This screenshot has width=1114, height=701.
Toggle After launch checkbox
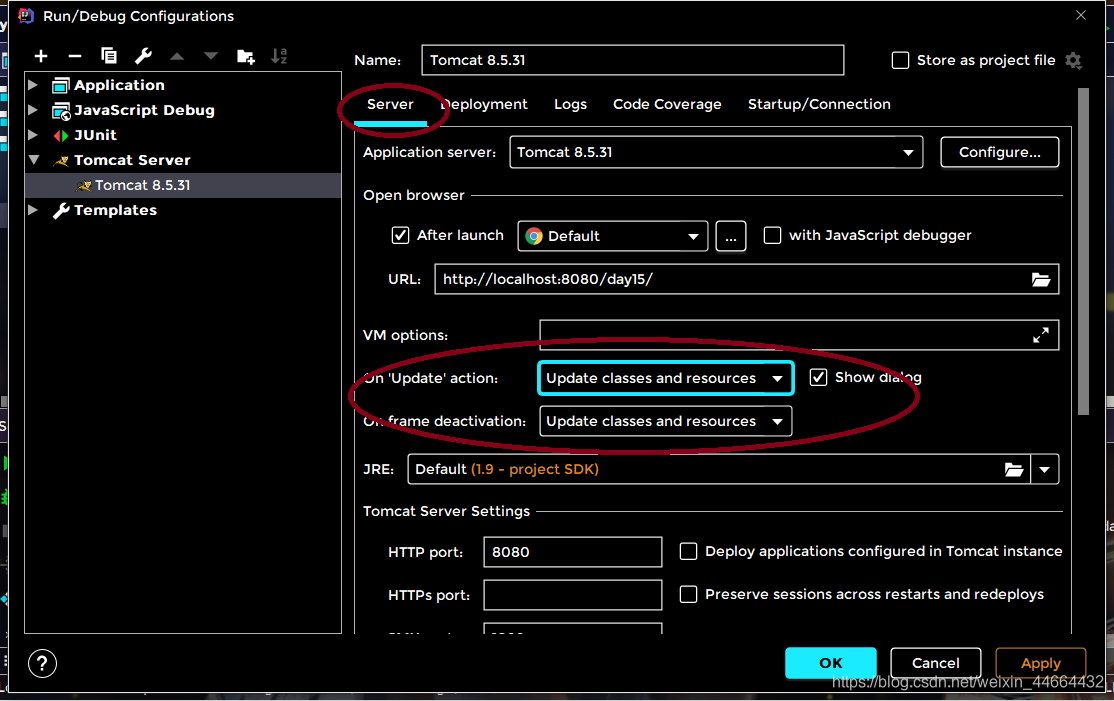pos(401,235)
